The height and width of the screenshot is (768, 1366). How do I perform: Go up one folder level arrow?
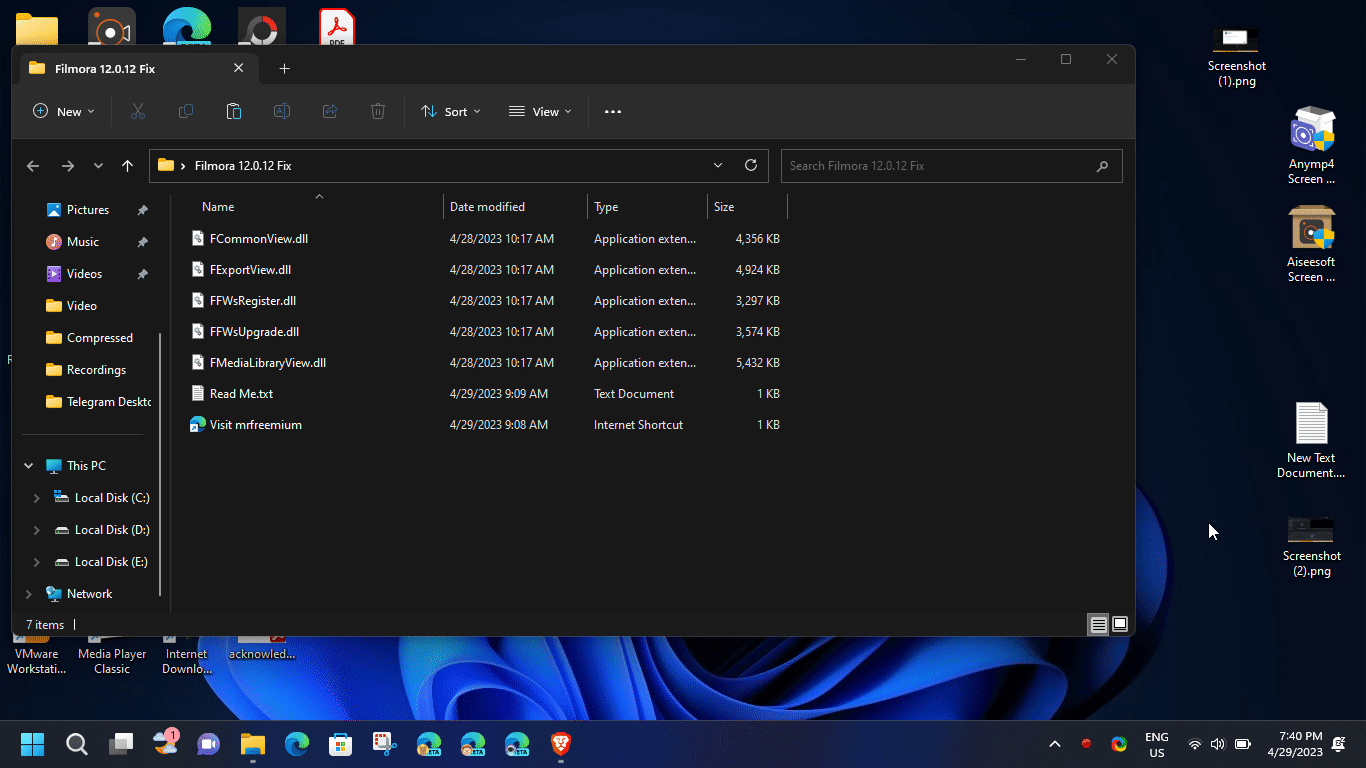click(127, 166)
